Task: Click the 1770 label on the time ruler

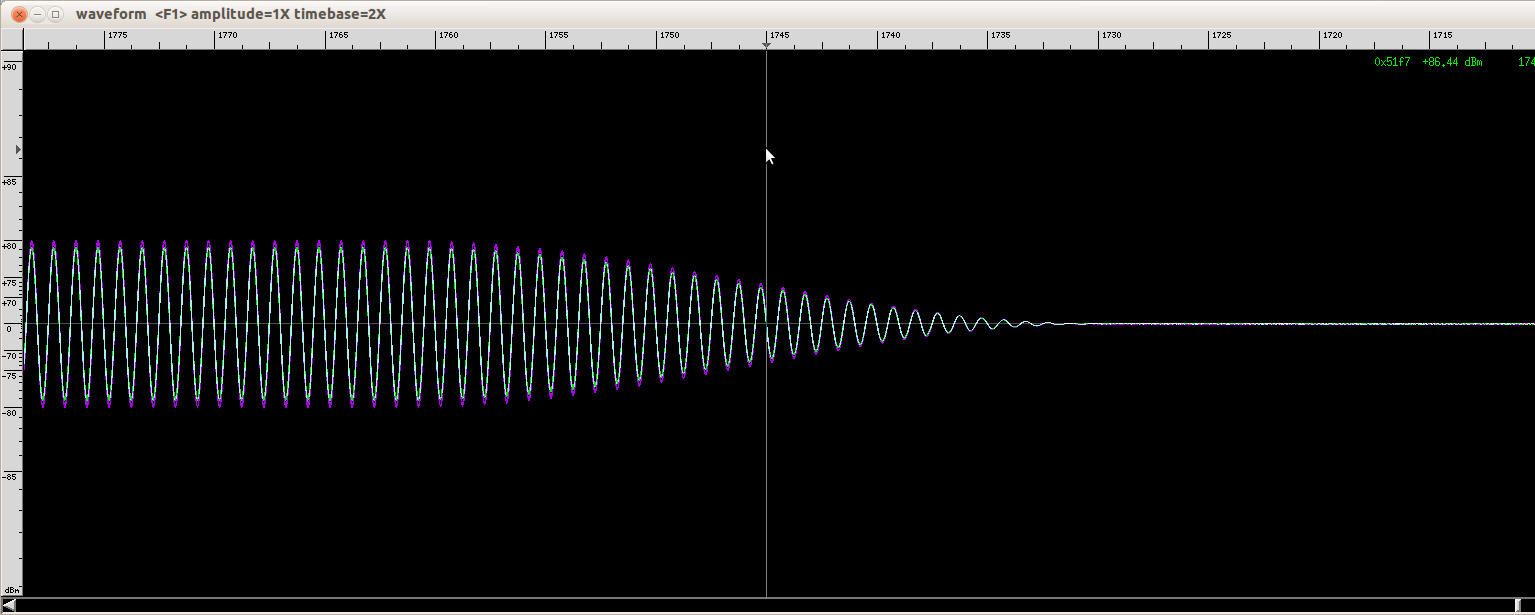Action: (228, 35)
